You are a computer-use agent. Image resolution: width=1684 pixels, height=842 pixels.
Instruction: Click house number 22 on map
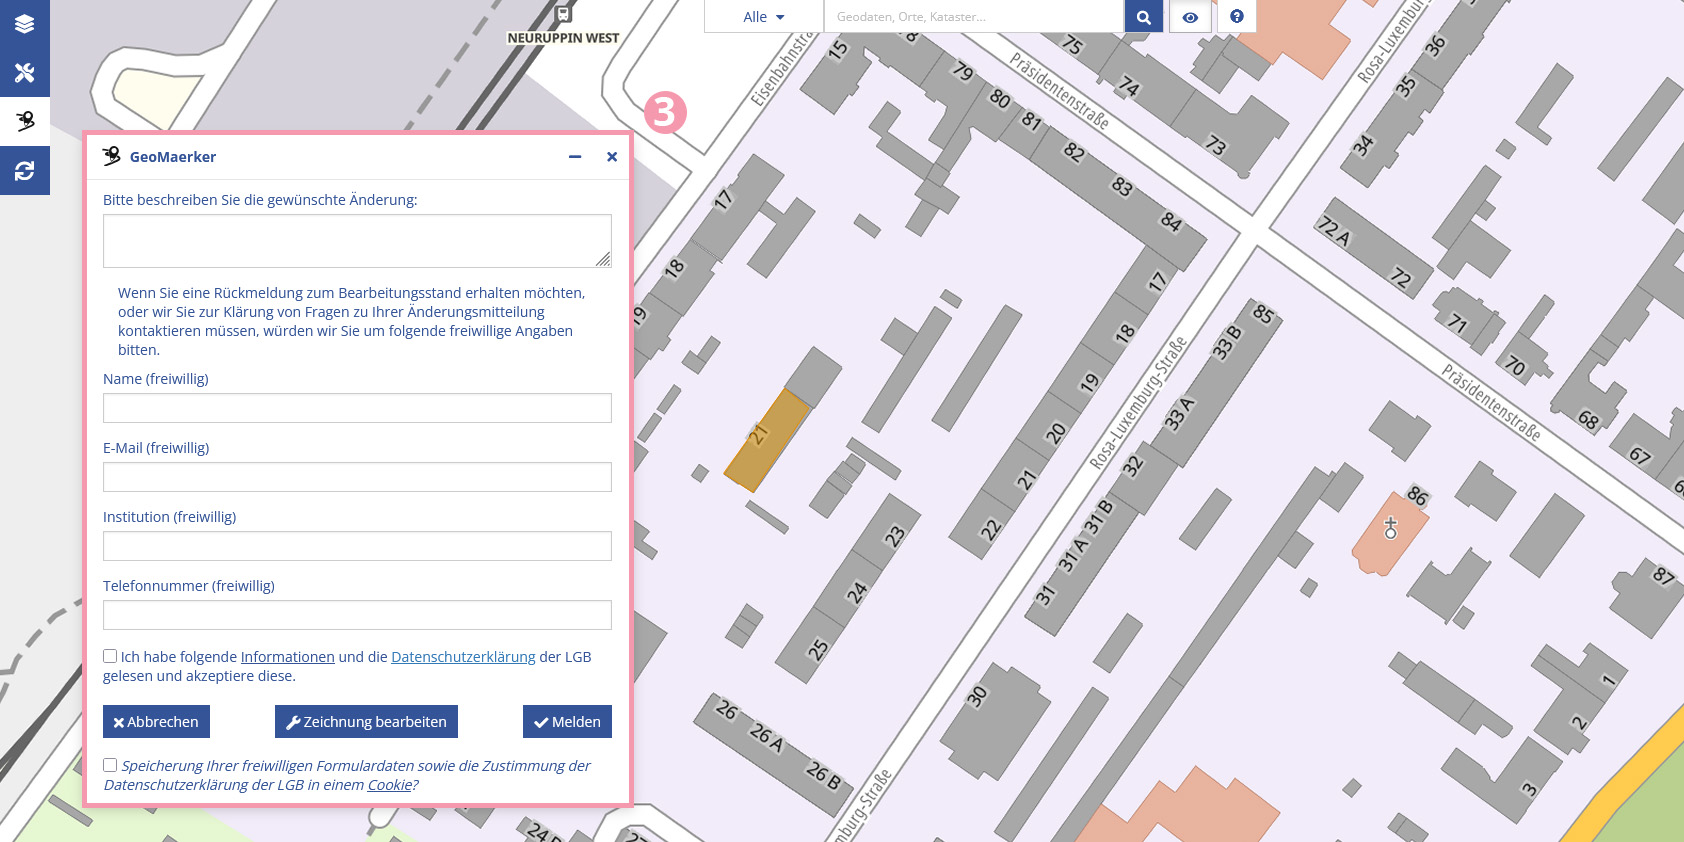point(990,529)
